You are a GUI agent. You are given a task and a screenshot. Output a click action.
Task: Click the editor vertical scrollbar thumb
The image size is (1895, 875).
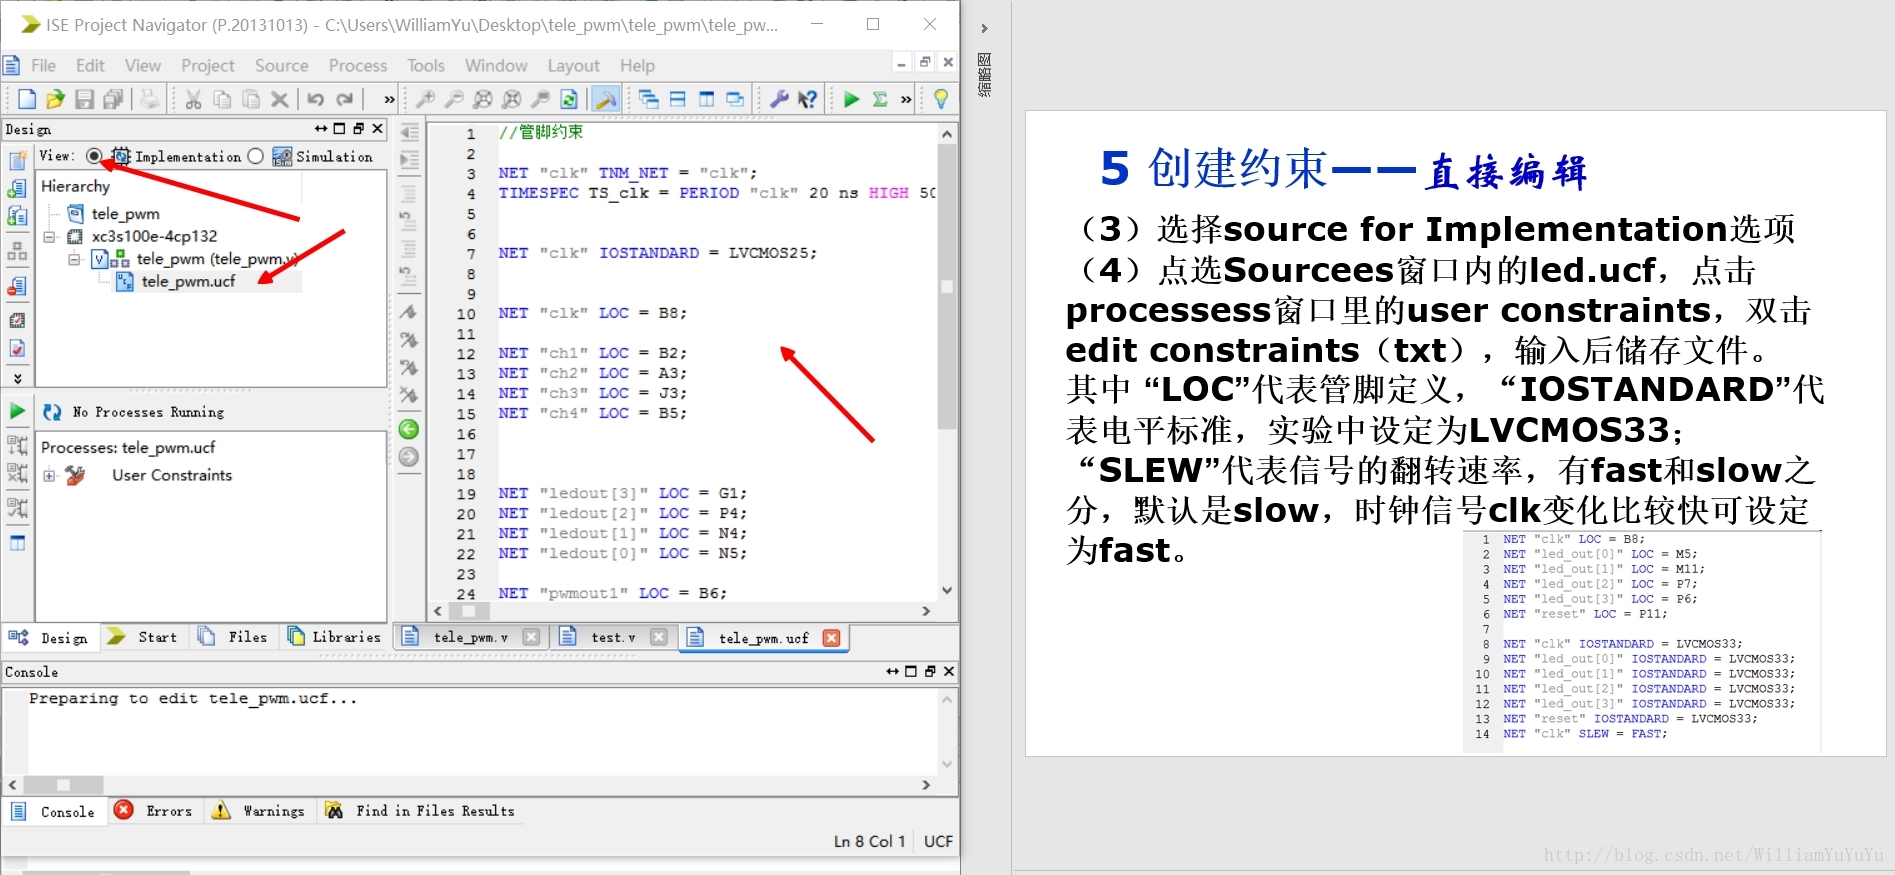(x=946, y=287)
